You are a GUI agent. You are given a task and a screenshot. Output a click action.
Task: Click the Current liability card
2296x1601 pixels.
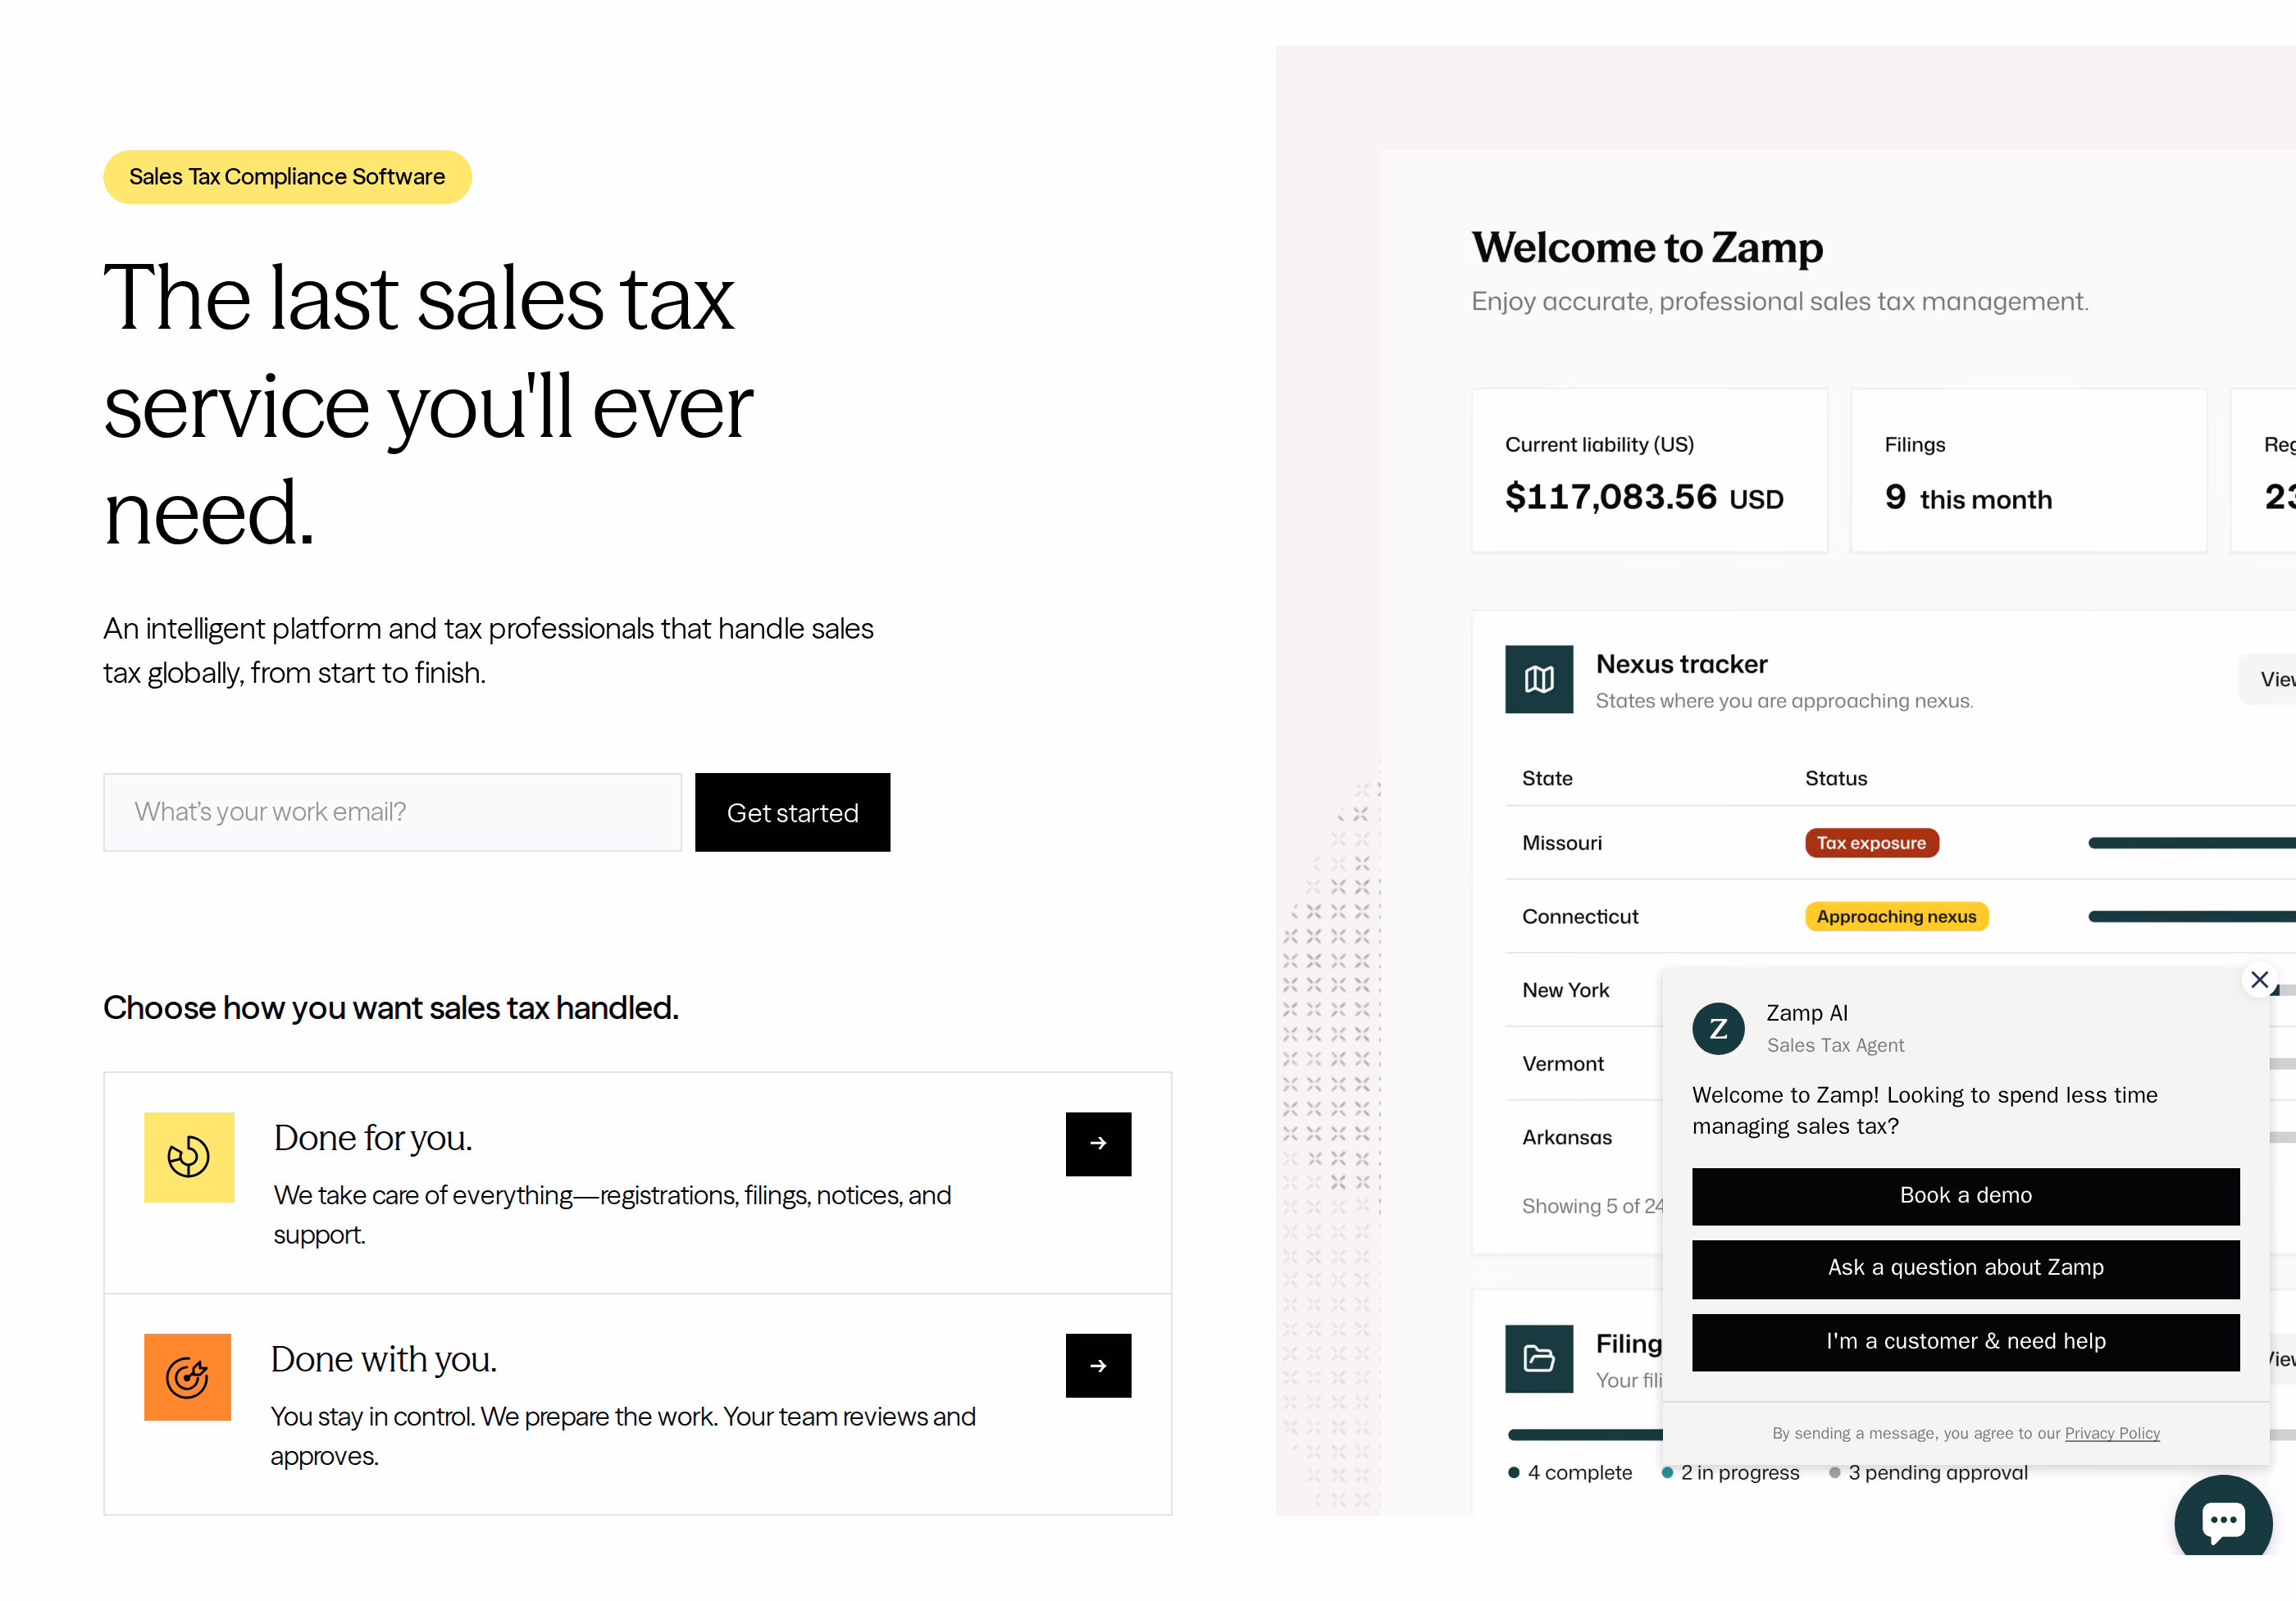click(1649, 470)
